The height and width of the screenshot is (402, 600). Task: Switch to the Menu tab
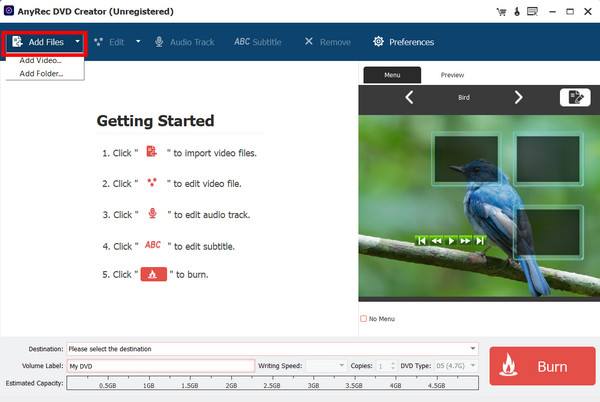click(392, 75)
